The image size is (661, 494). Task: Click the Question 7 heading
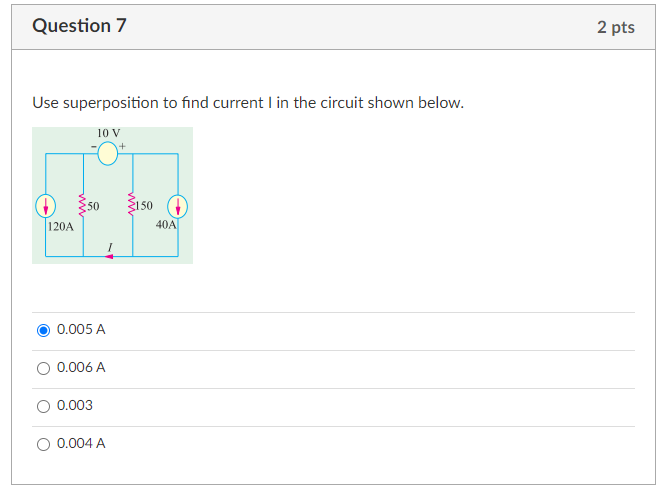(x=79, y=26)
